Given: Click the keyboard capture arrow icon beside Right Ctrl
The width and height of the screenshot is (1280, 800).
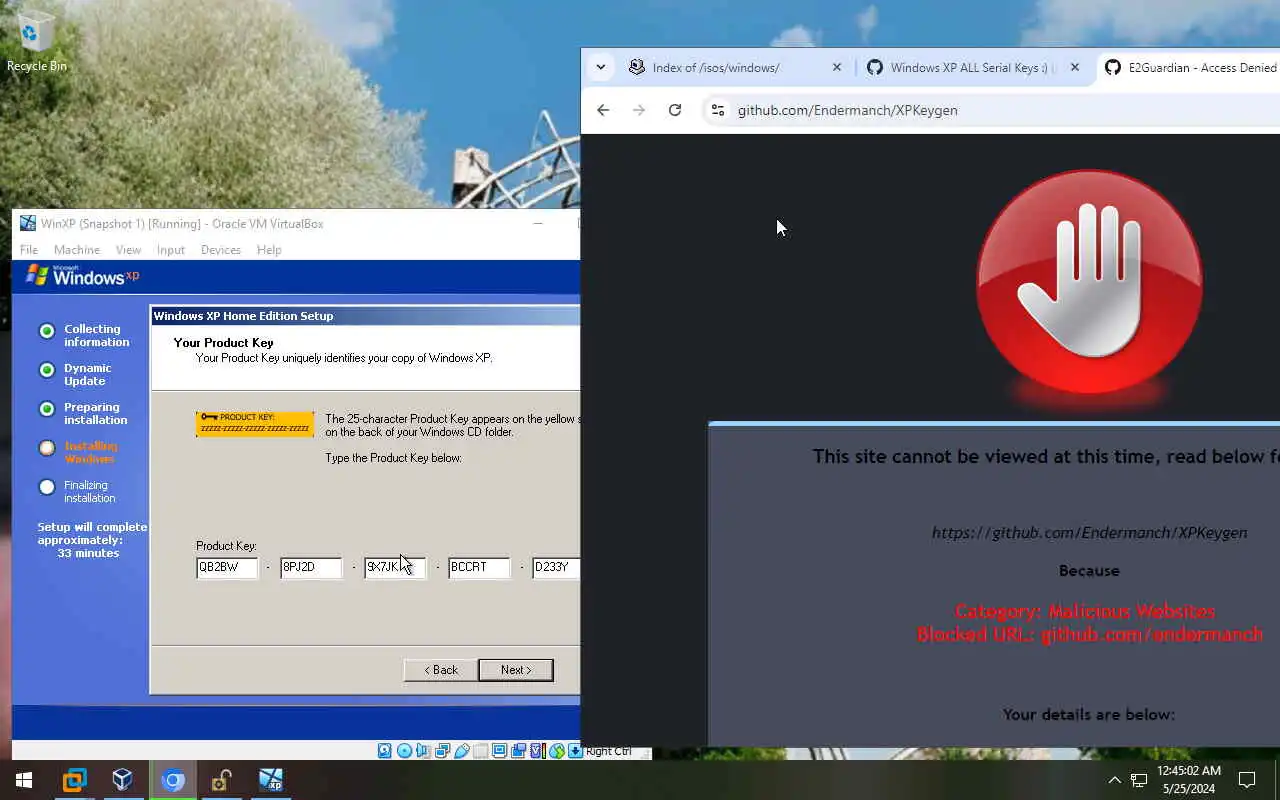Looking at the screenshot, I should coord(575,751).
